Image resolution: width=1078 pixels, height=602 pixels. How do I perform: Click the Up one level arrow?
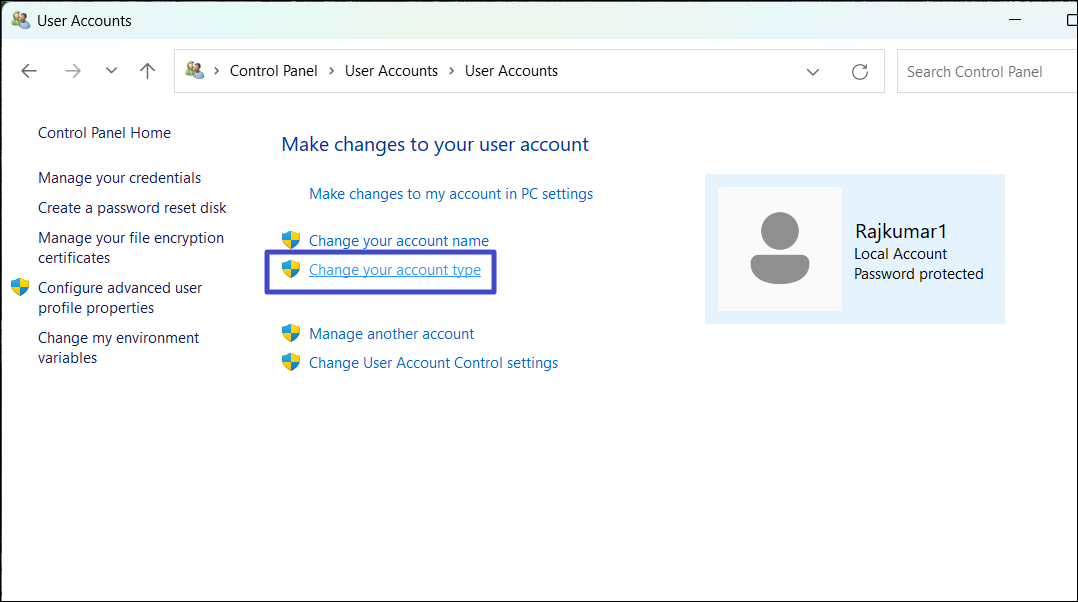coord(148,71)
